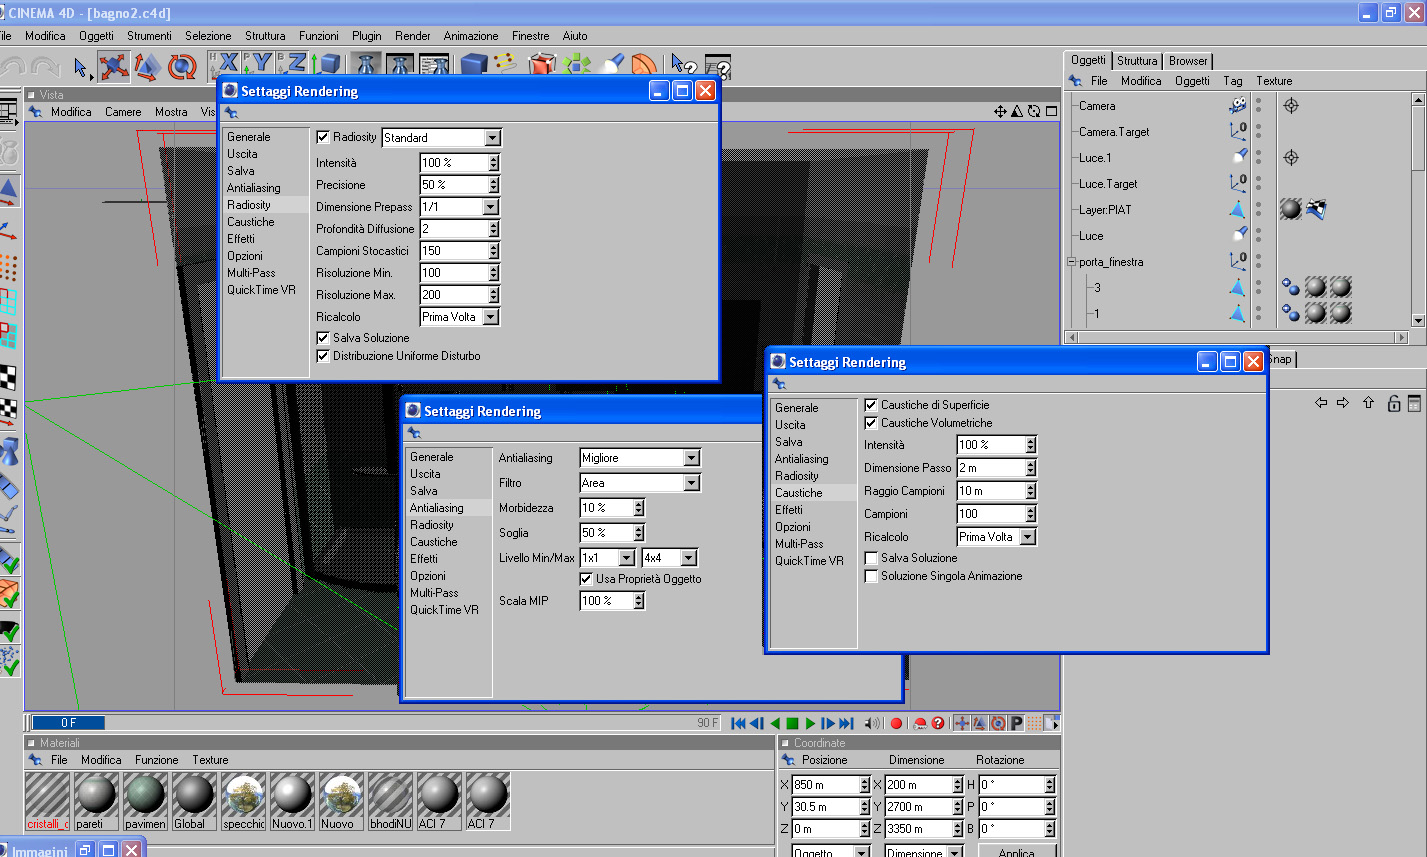
Task: Click the Camera object icon in Oggetti
Action: pos(1238,105)
